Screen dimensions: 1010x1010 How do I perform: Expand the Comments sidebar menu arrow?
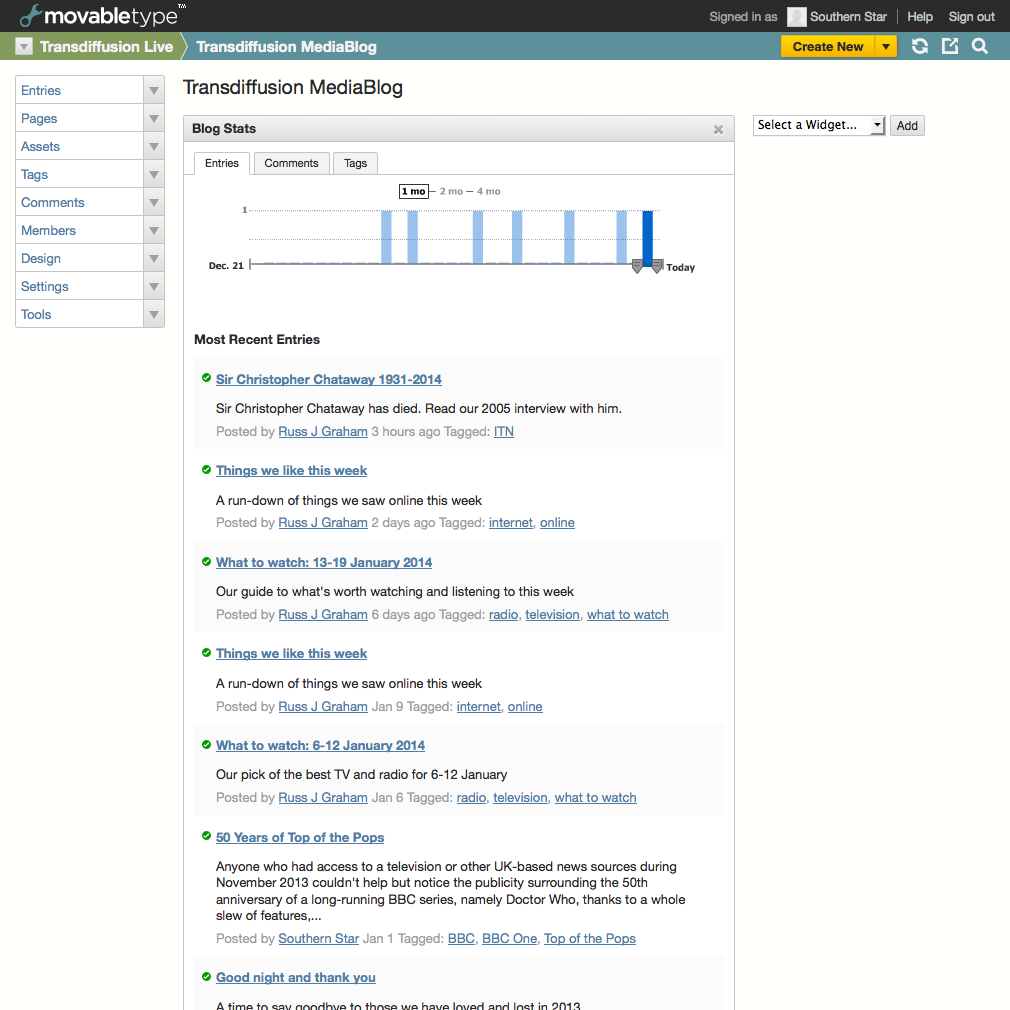tap(154, 202)
